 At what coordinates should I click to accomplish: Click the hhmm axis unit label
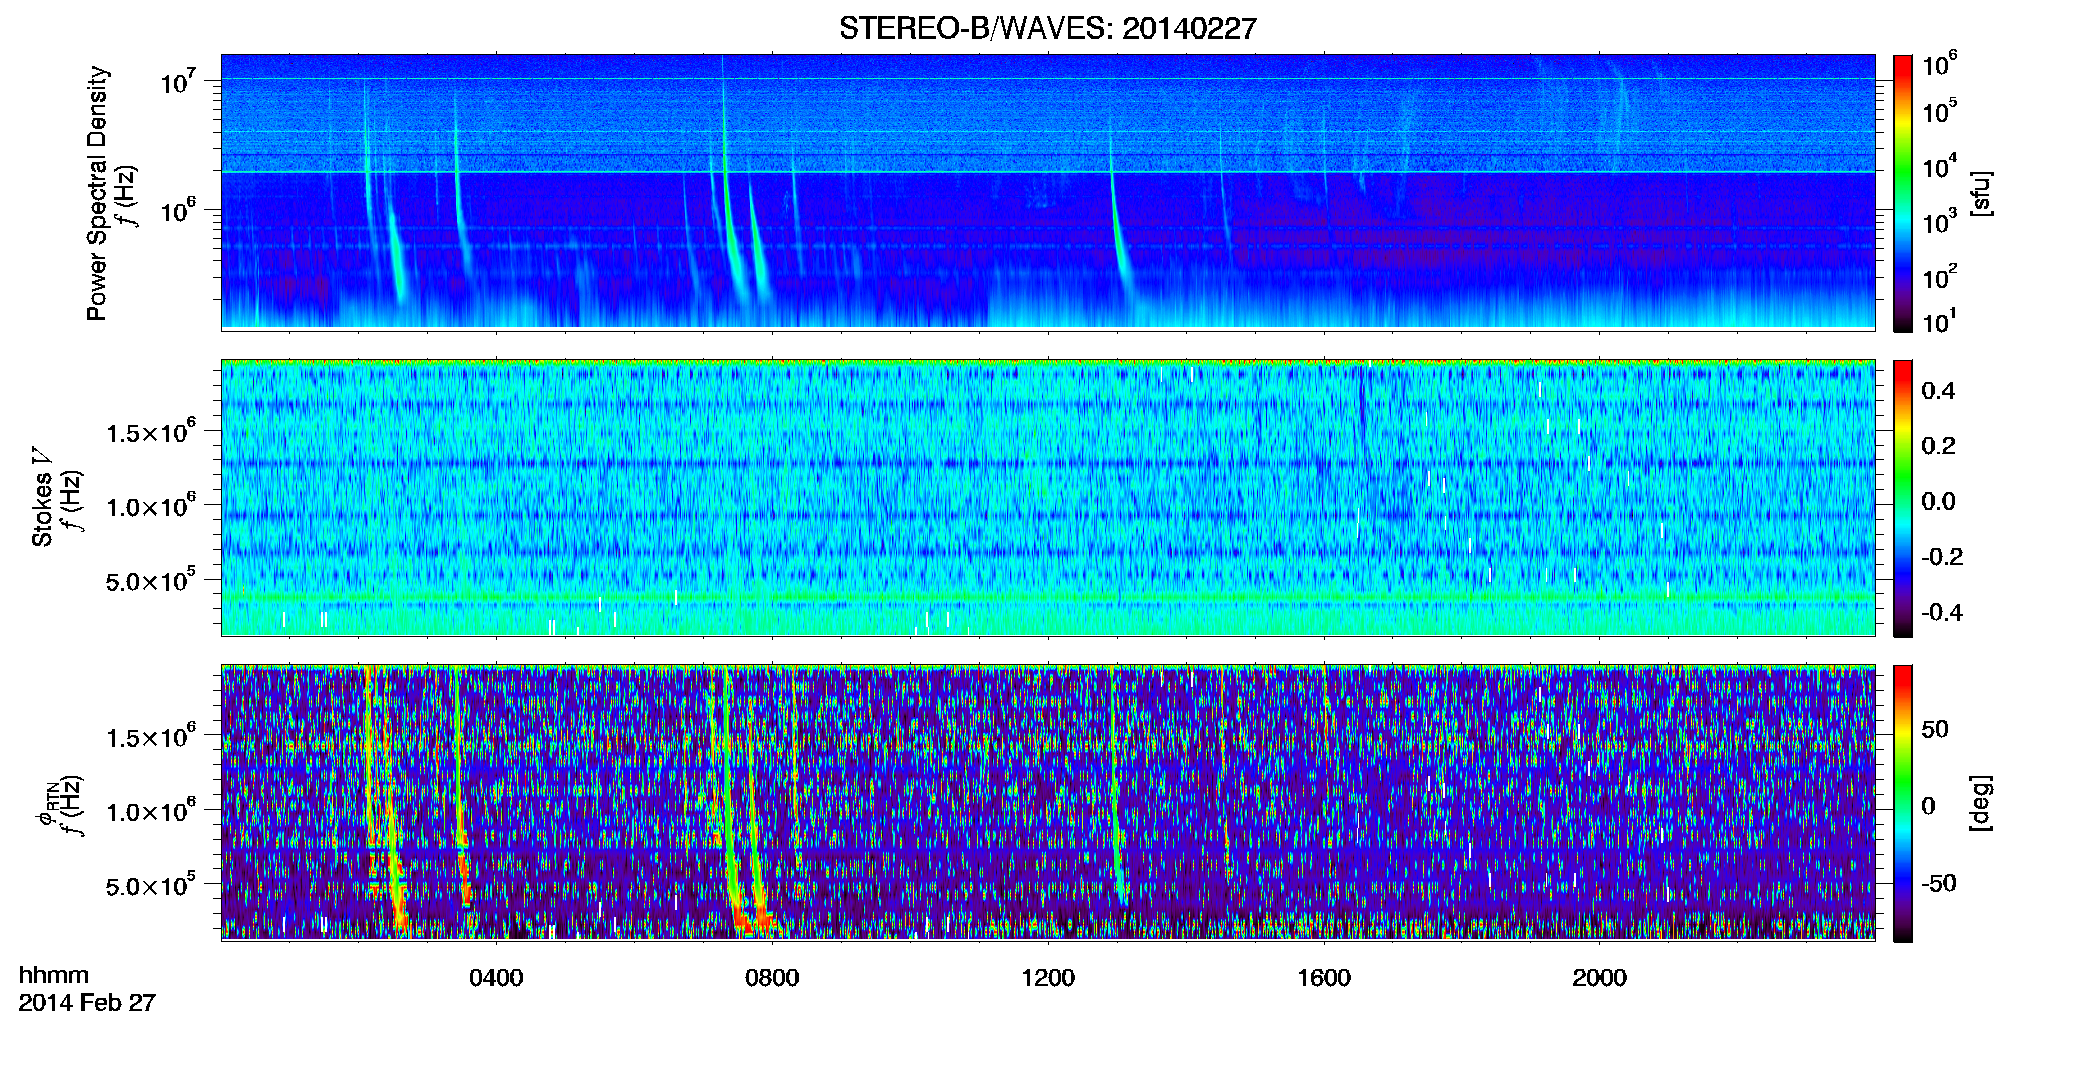pos(54,975)
